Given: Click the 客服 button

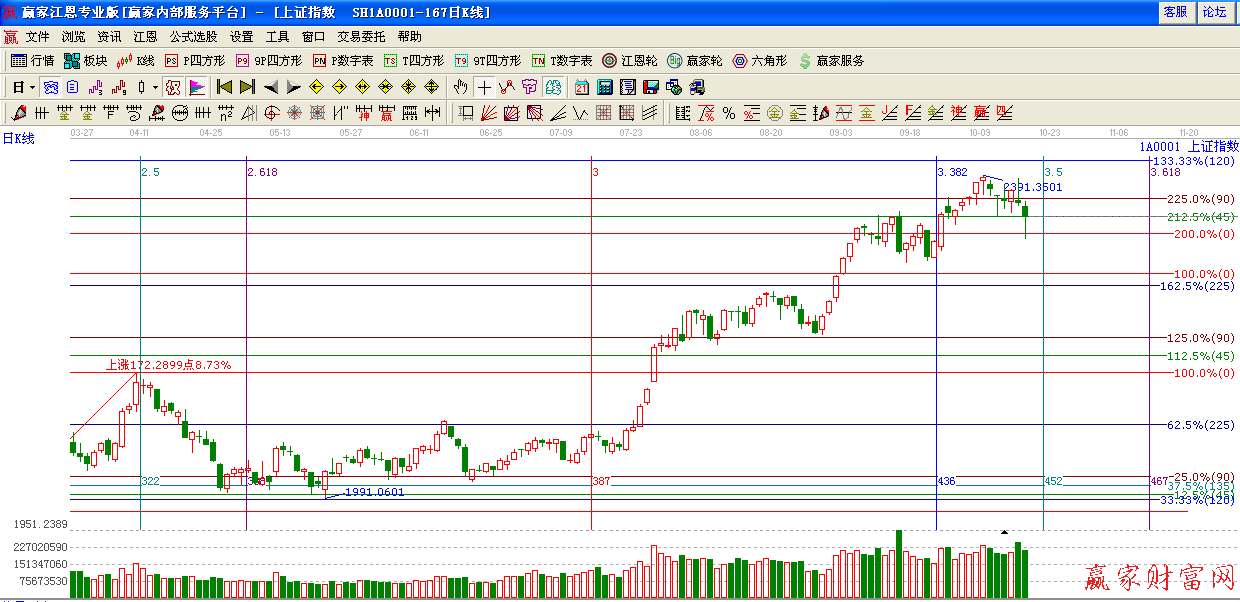Looking at the screenshot, I should 1175,12.
